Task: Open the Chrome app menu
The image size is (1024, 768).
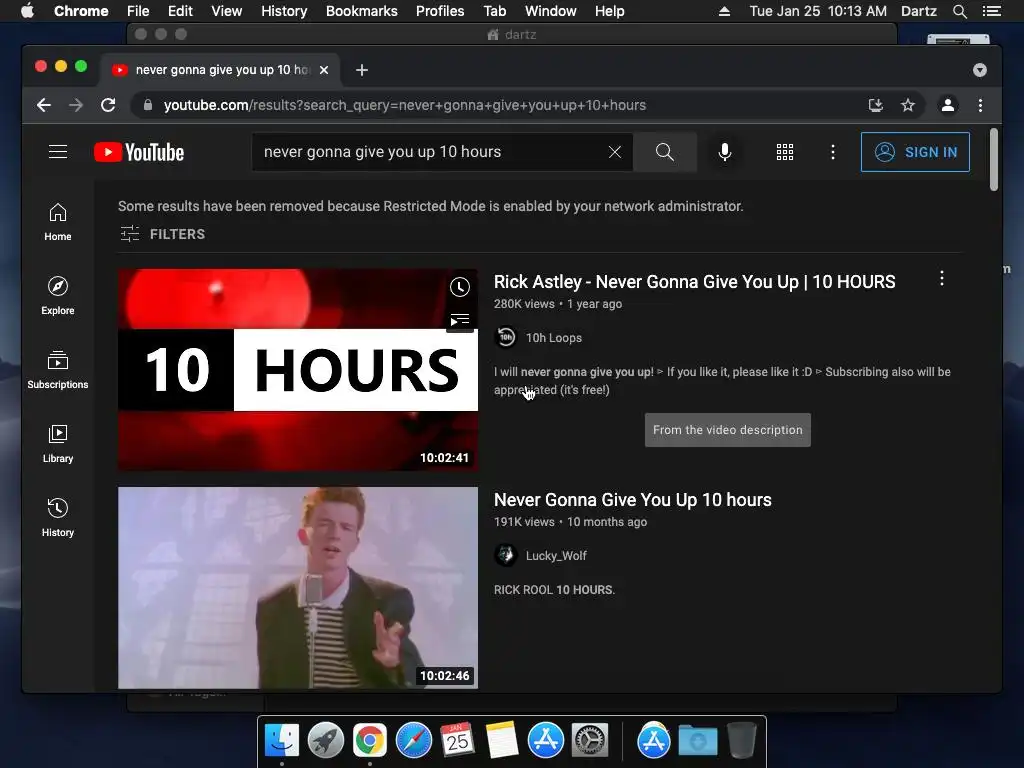Action: pyautogui.click(x=81, y=11)
